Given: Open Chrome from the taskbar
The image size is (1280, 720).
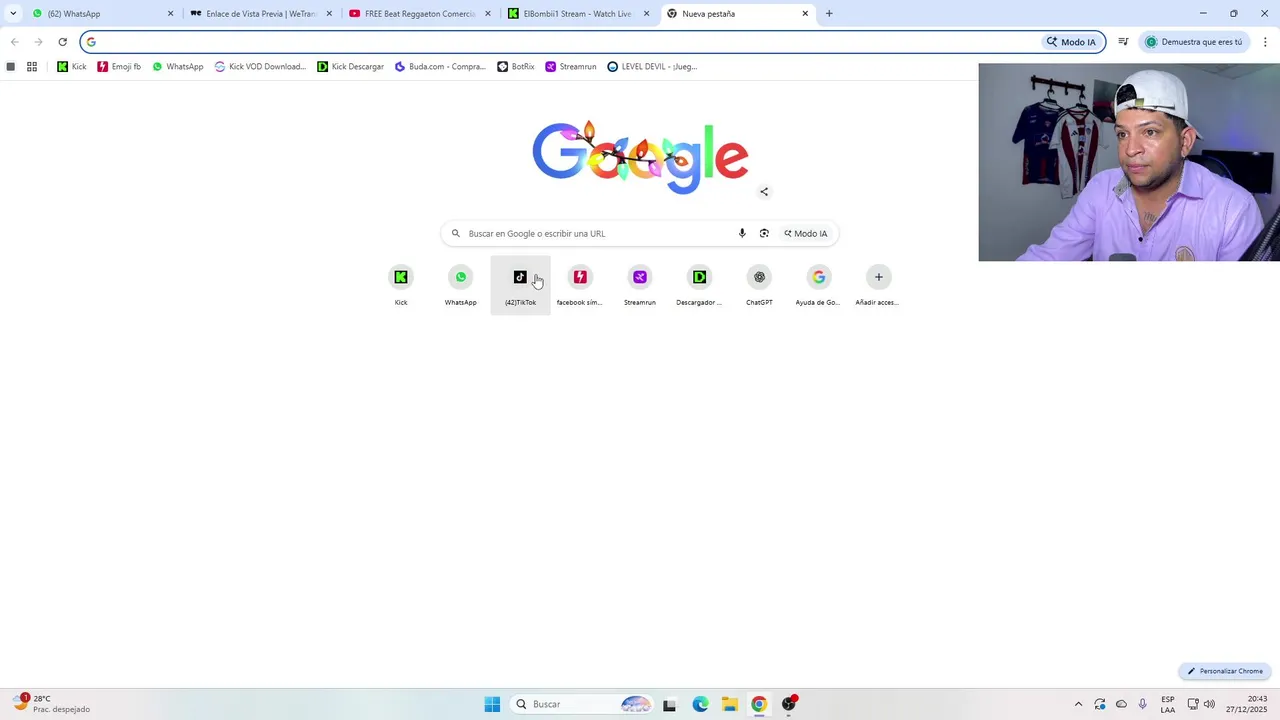Looking at the screenshot, I should 759,704.
